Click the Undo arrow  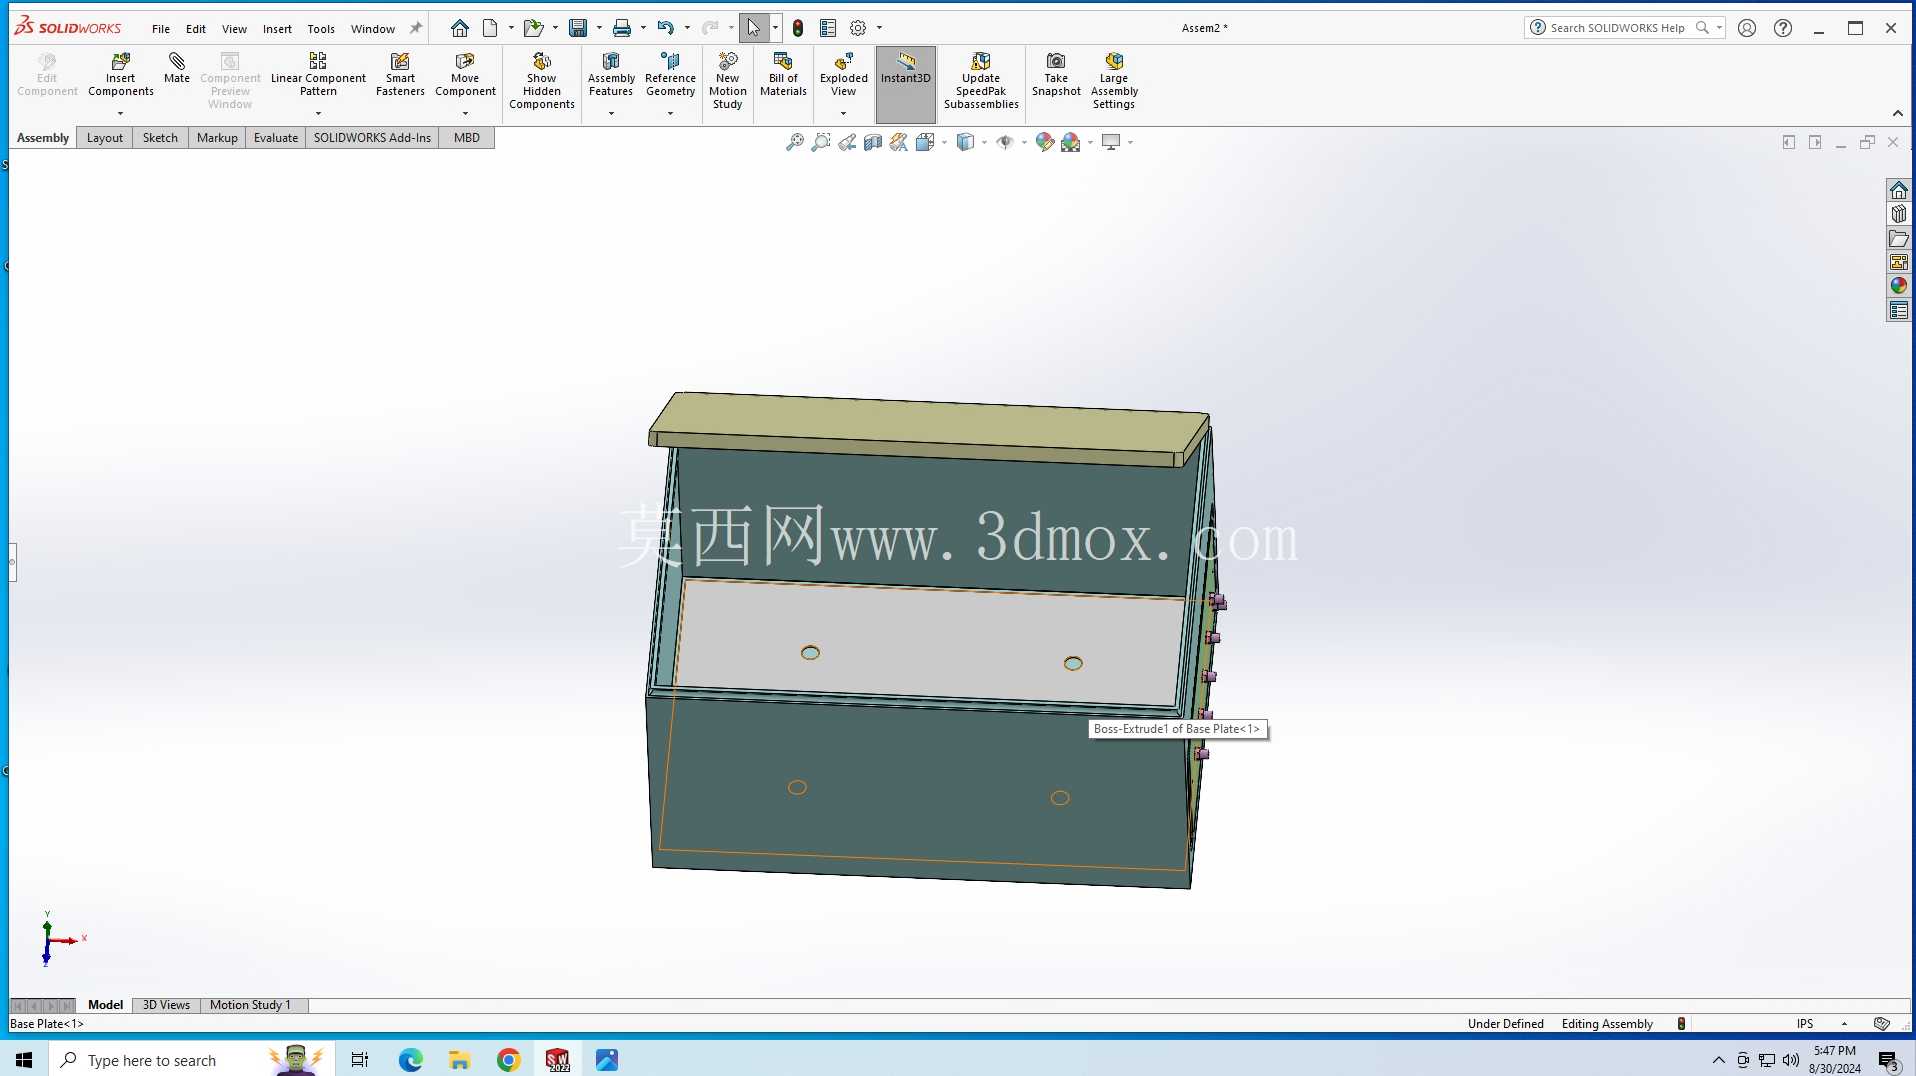coord(666,28)
